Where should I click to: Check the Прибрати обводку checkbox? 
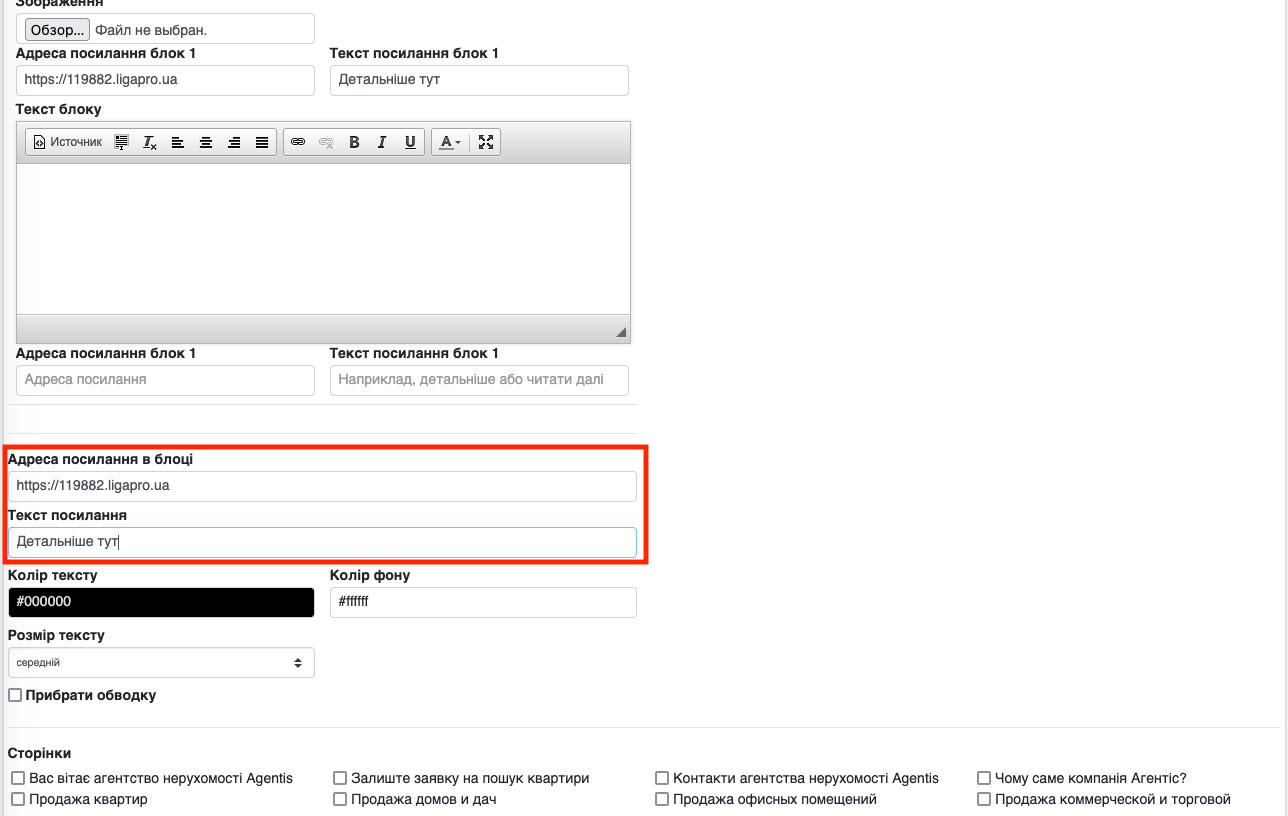[x=15, y=695]
